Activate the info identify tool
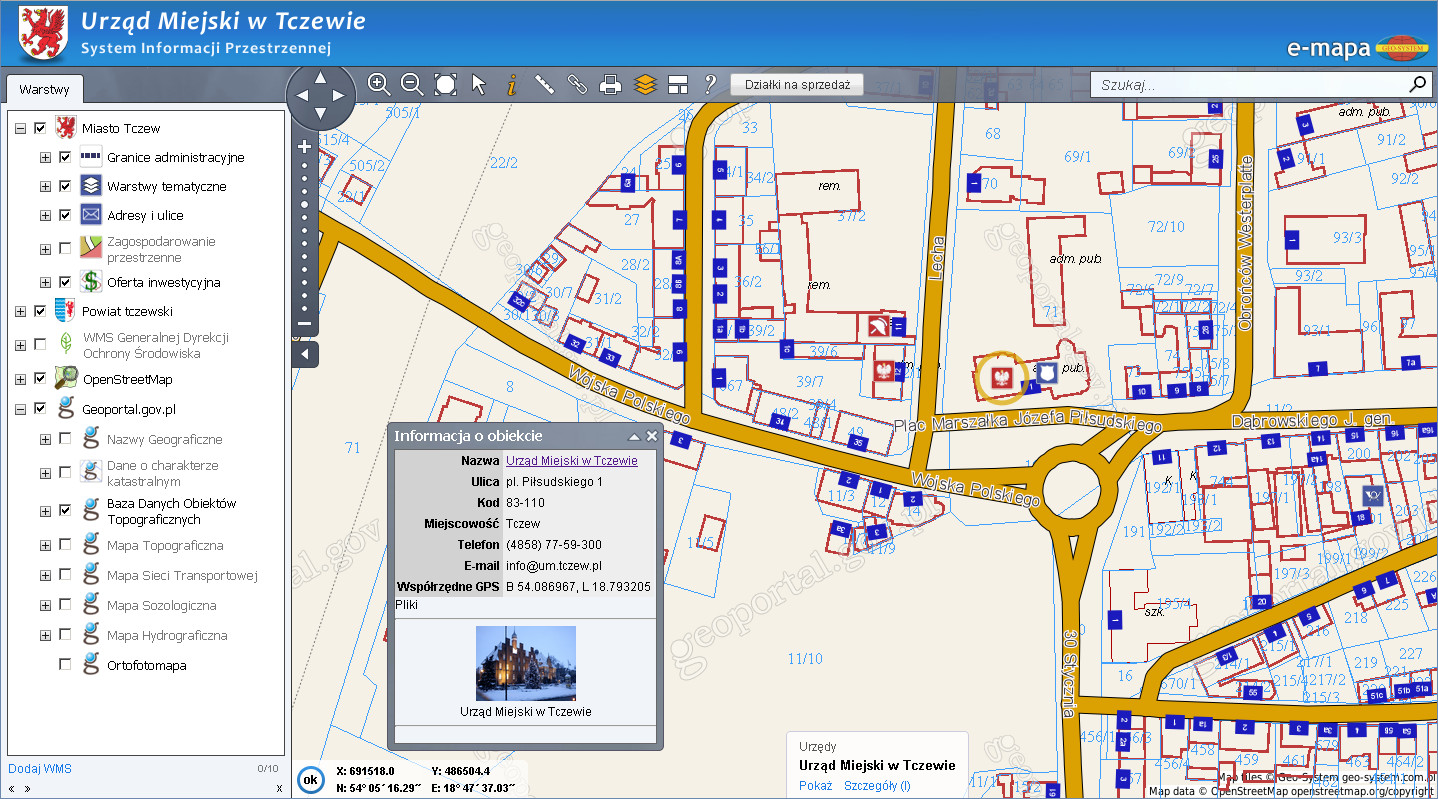The height and width of the screenshot is (799, 1438). 511,85
